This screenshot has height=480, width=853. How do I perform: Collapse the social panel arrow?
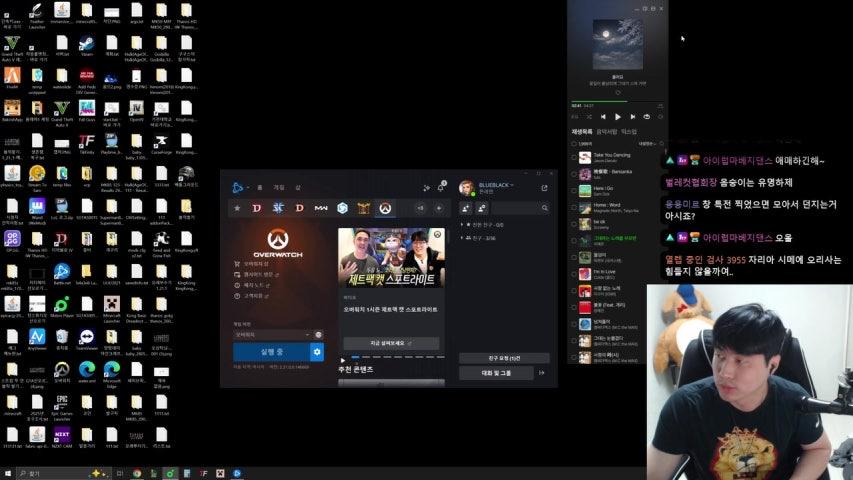[x=542, y=373]
